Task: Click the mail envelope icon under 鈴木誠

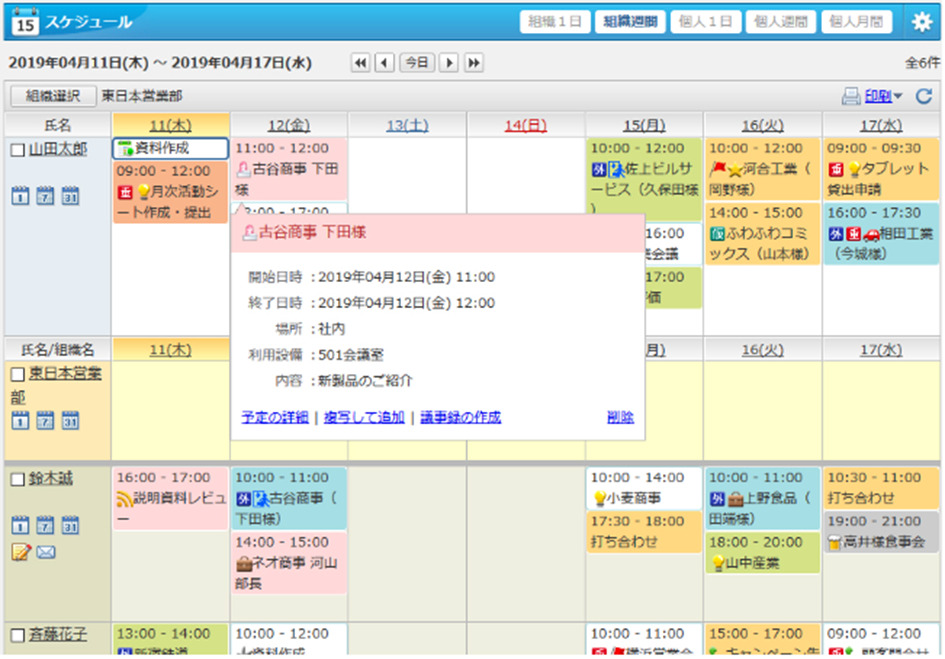Action: (x=46, y=551)
